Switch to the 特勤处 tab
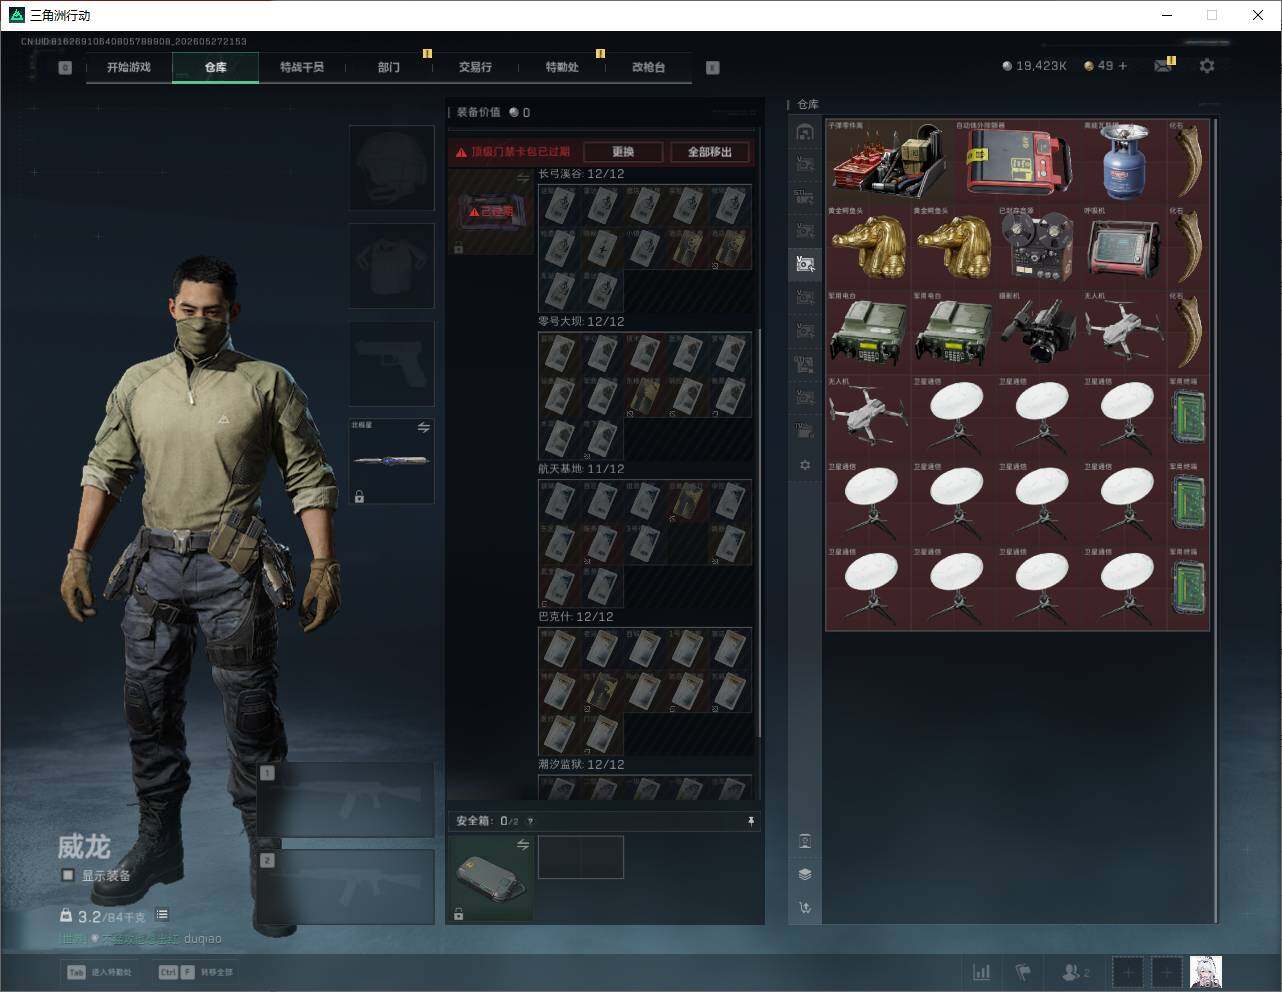 [562, 68]
